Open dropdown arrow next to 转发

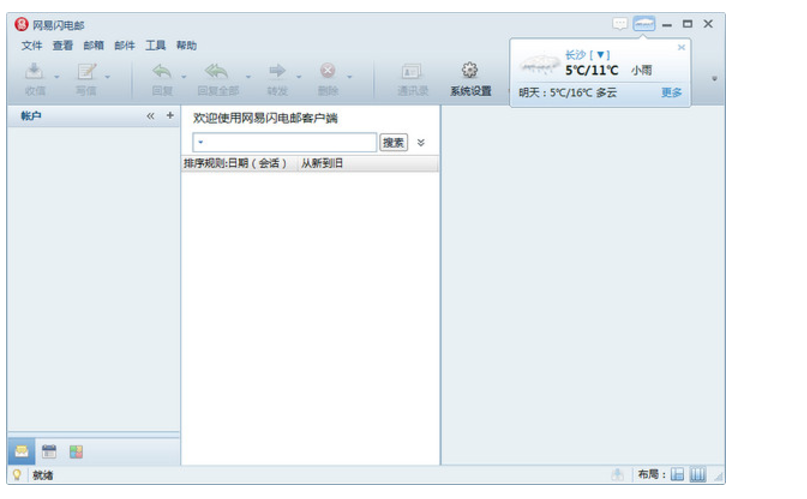(x=299, y=77)
